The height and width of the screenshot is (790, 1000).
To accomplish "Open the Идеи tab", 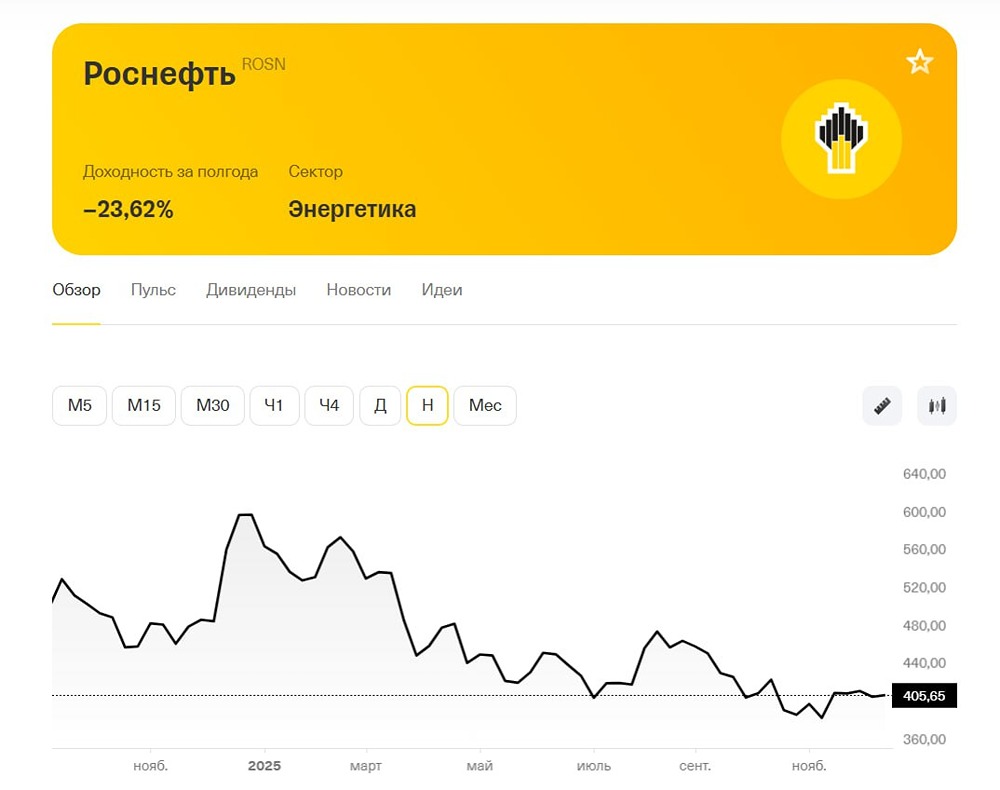I will click(x=442, y=290).
